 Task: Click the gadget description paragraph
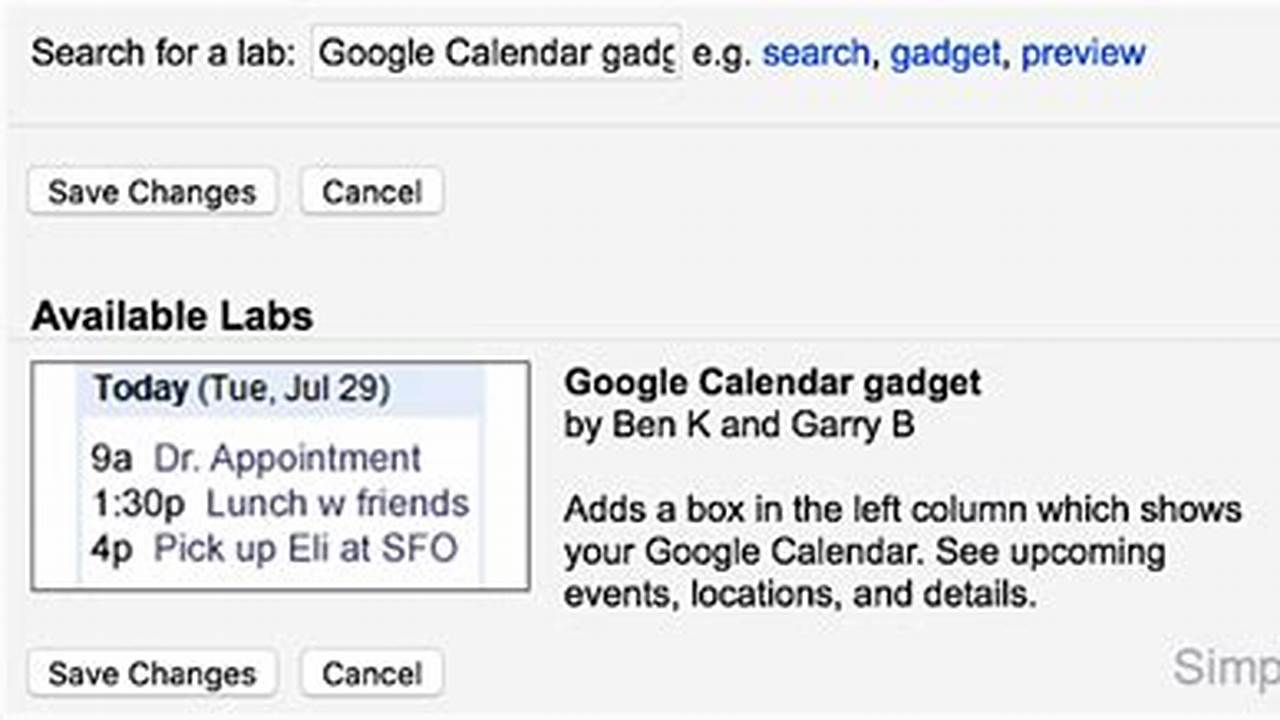pos(900,551)
